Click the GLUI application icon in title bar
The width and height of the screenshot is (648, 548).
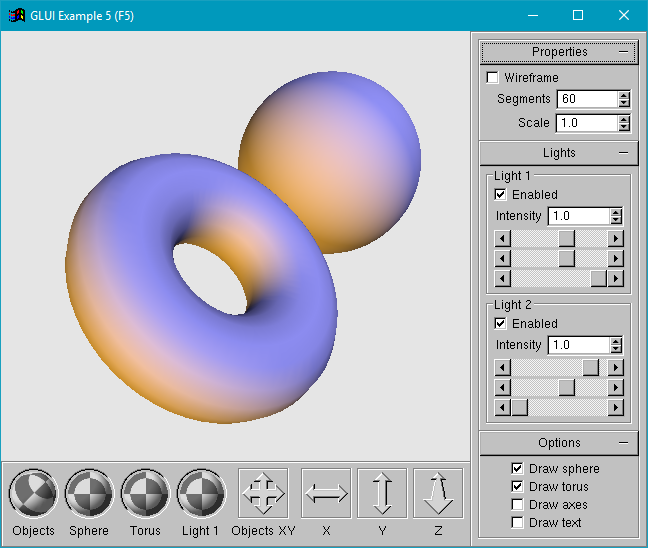17,16
